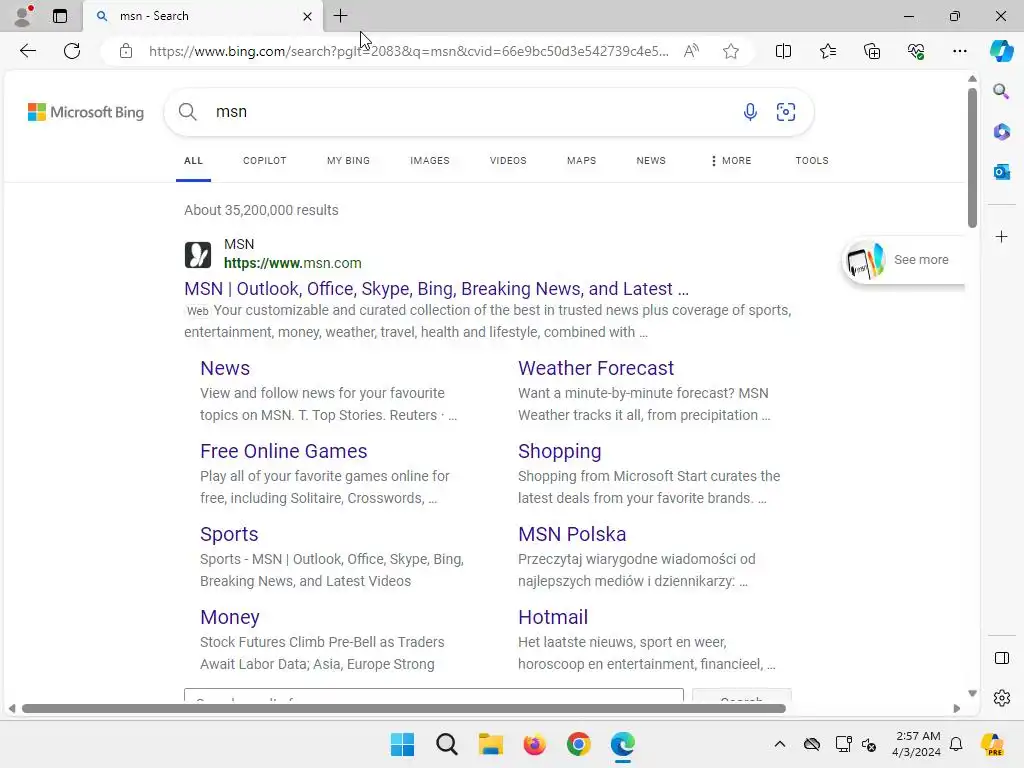This screenshot has width=1024, height=768.
Task: Click horizontal scrollbar thumb
Action: click(404, 709)
